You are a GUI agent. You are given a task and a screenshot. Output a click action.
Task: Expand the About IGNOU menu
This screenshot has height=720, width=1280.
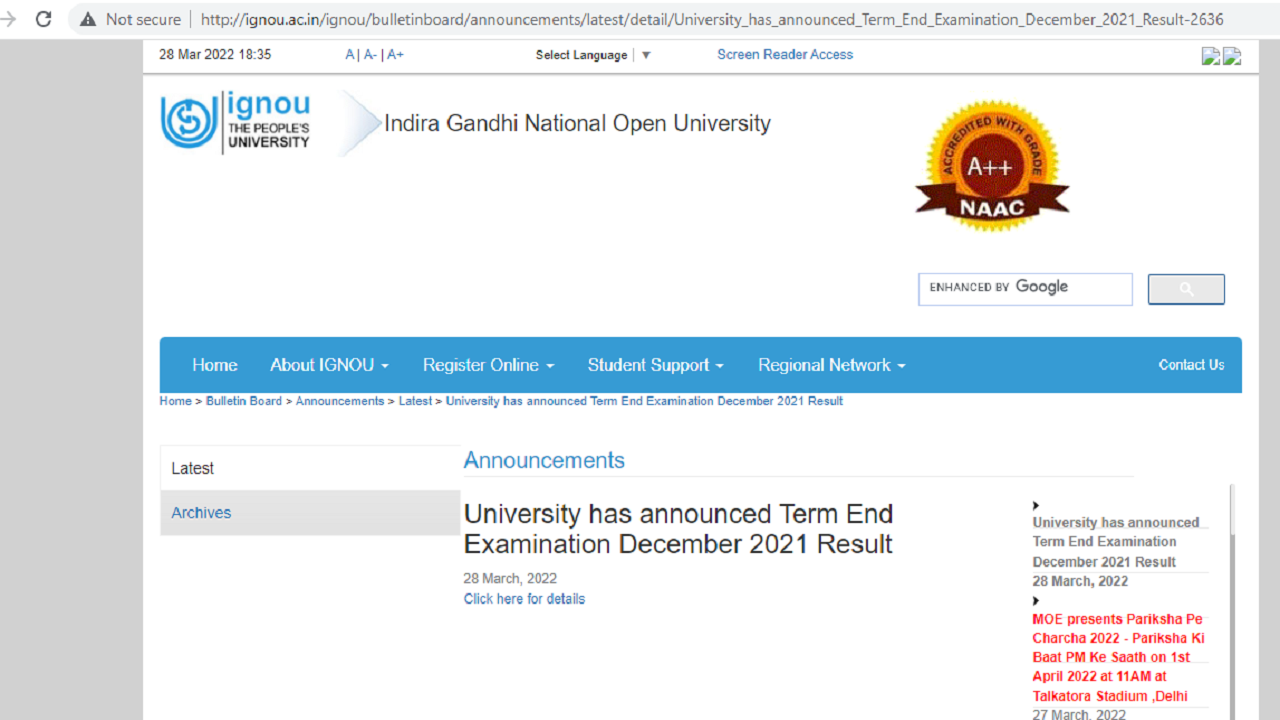[329, 365]
